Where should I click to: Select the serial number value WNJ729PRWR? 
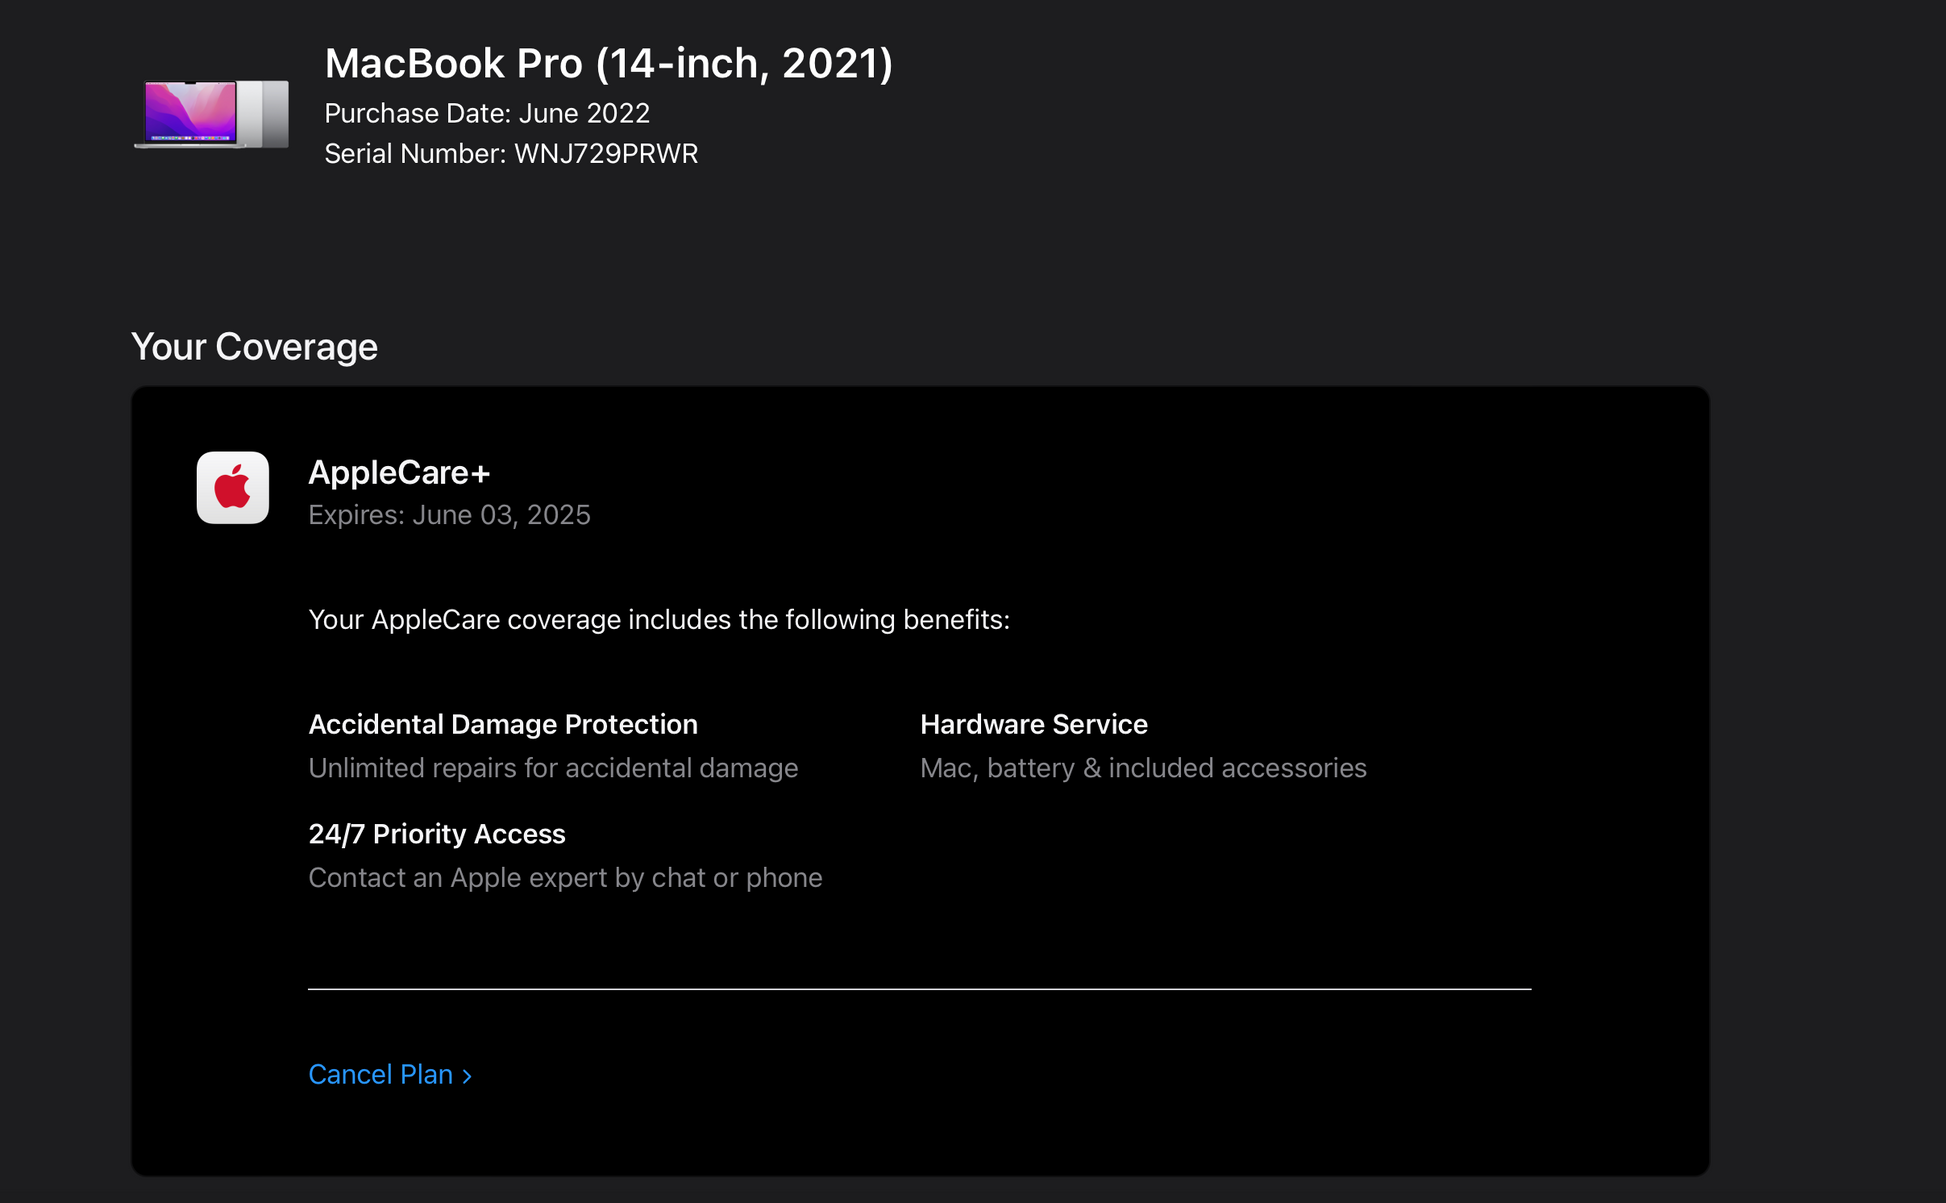pos(606,154)
